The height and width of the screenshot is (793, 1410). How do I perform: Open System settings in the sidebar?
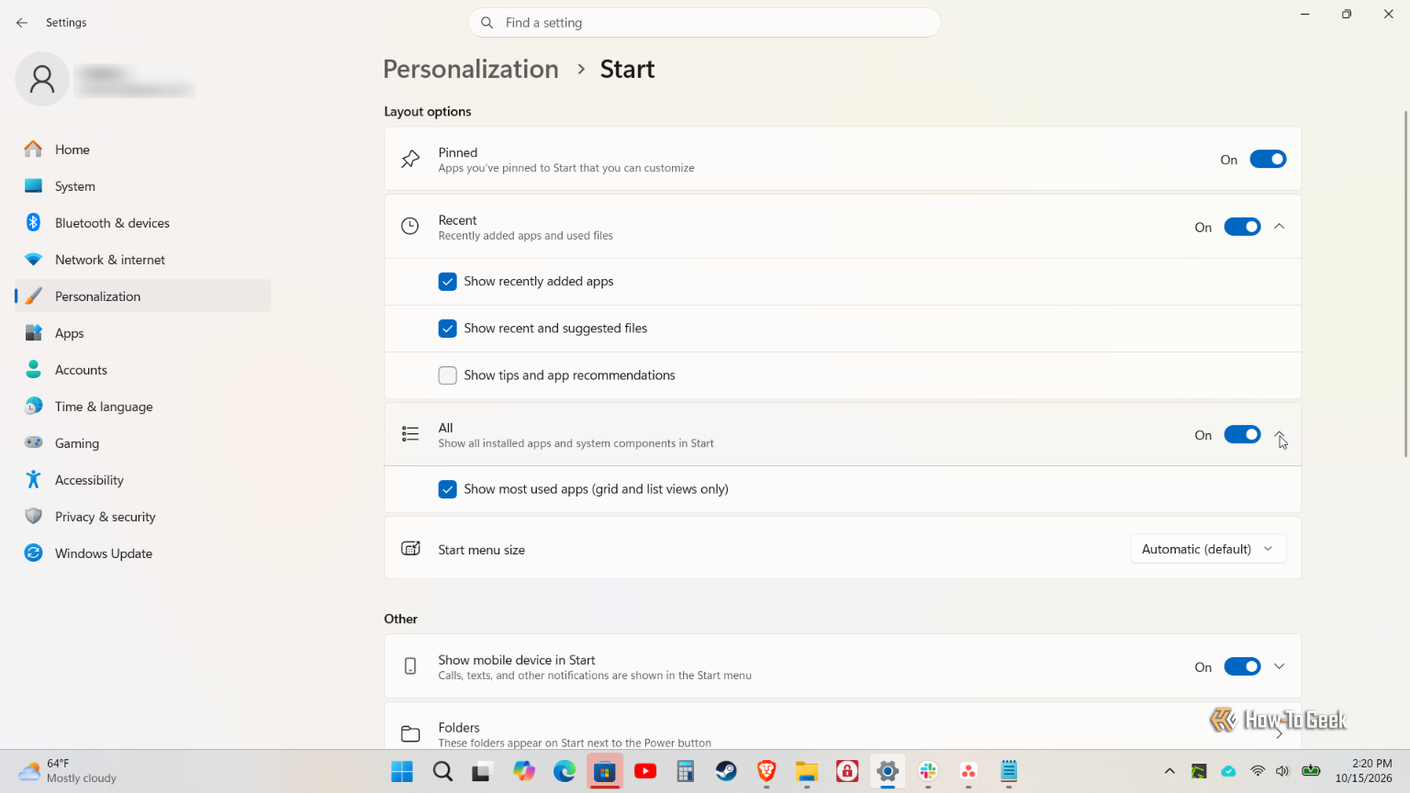pyautogui.click(x=143, y=186)
